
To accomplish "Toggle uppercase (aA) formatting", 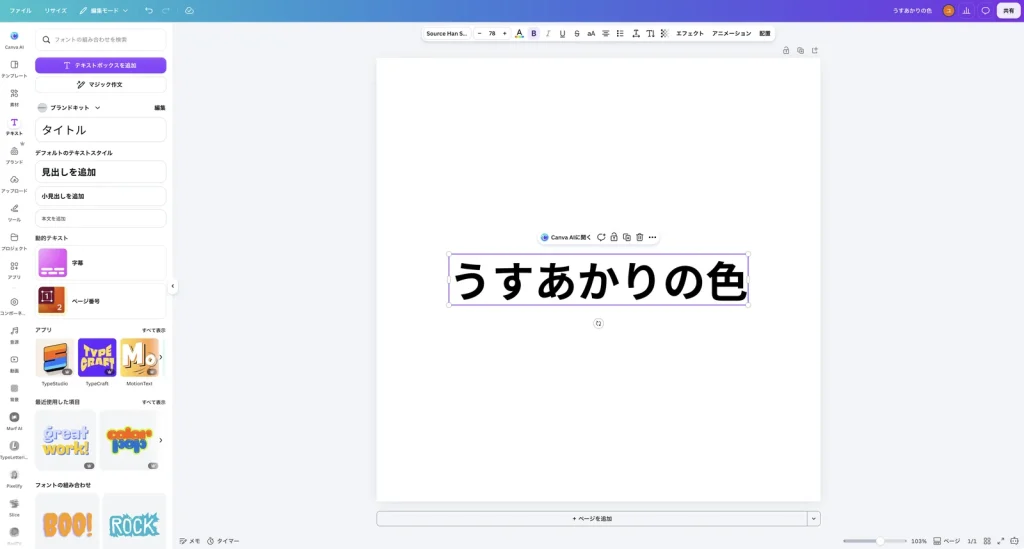I will point(591,33).
